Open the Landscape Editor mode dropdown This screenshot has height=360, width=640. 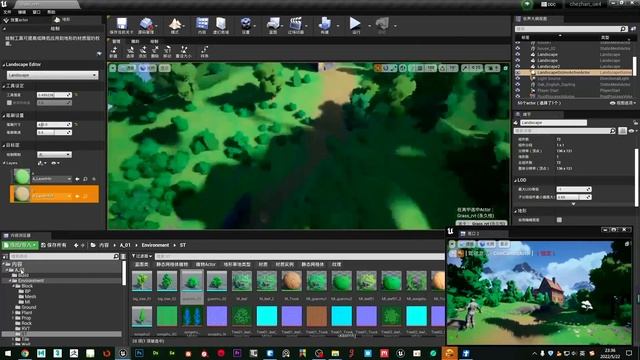pos(53,75)
